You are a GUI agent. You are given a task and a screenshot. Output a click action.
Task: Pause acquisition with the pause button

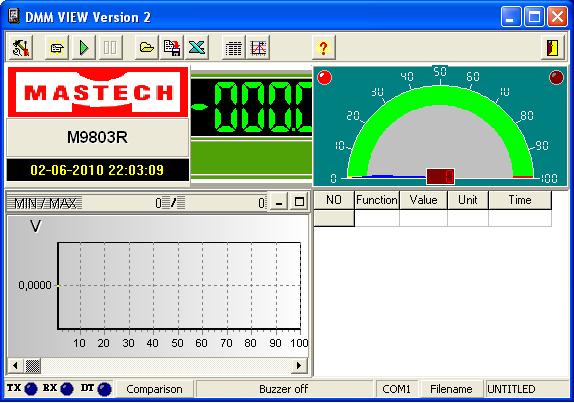(110, 47)
